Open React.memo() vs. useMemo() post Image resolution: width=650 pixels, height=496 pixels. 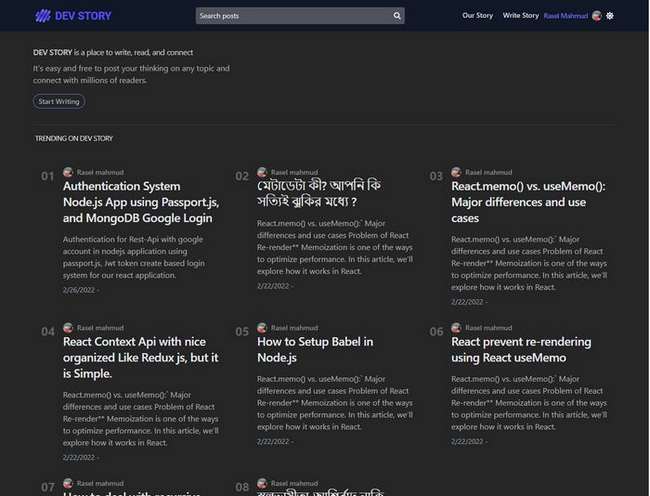point(528,202)
